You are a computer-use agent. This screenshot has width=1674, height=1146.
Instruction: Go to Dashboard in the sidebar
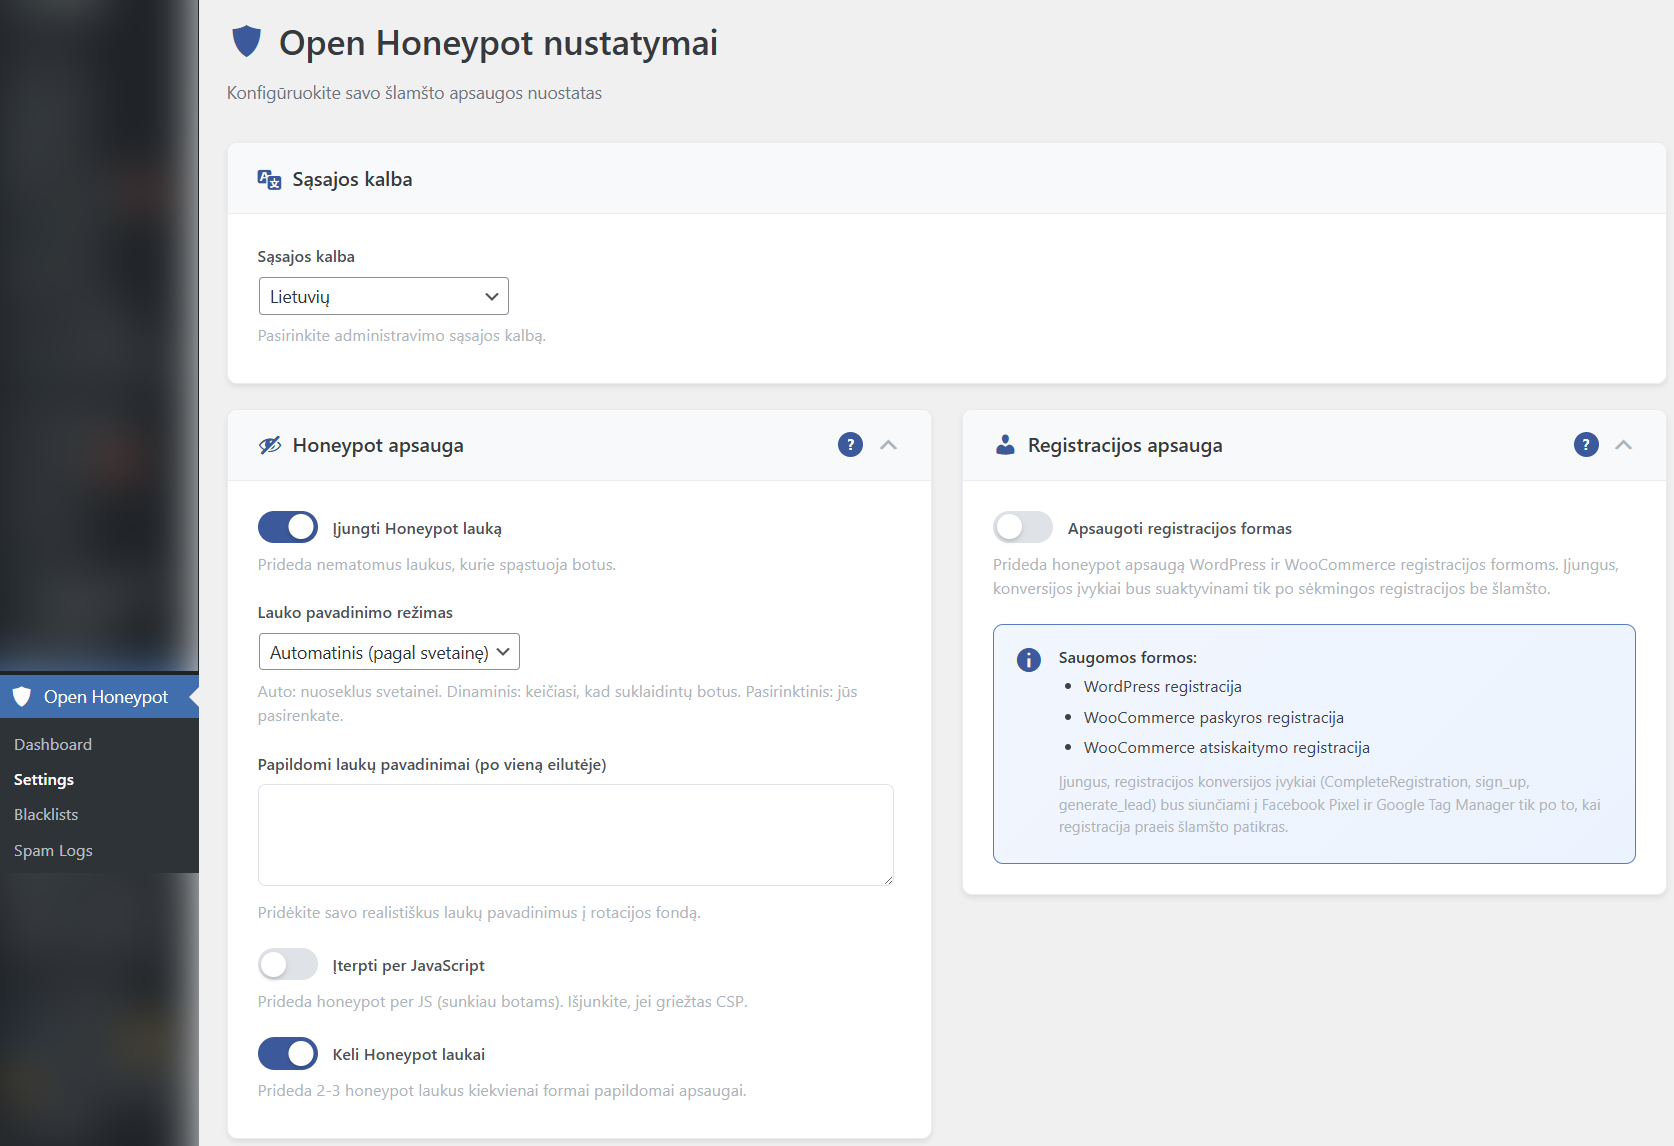click(53, 744)
